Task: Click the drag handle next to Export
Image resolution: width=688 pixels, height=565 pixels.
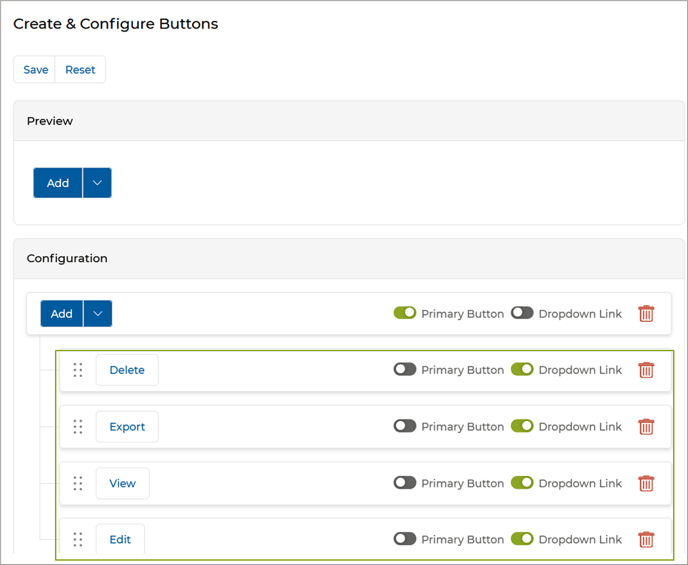Action: 78,427
